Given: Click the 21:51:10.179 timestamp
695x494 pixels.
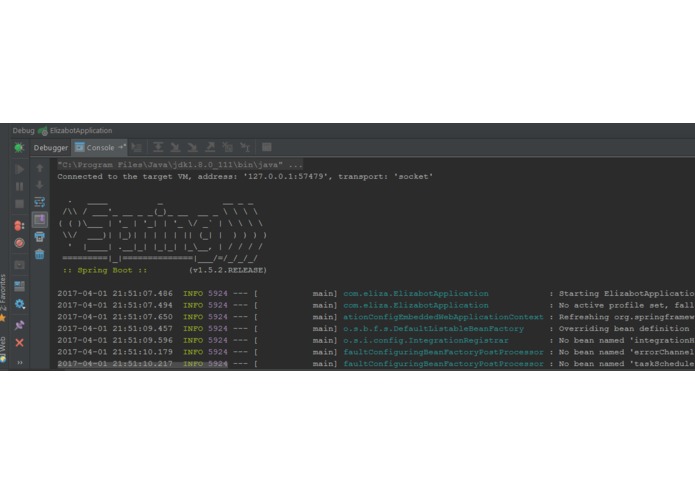Looking at the screenshot, I should (142, 352).
